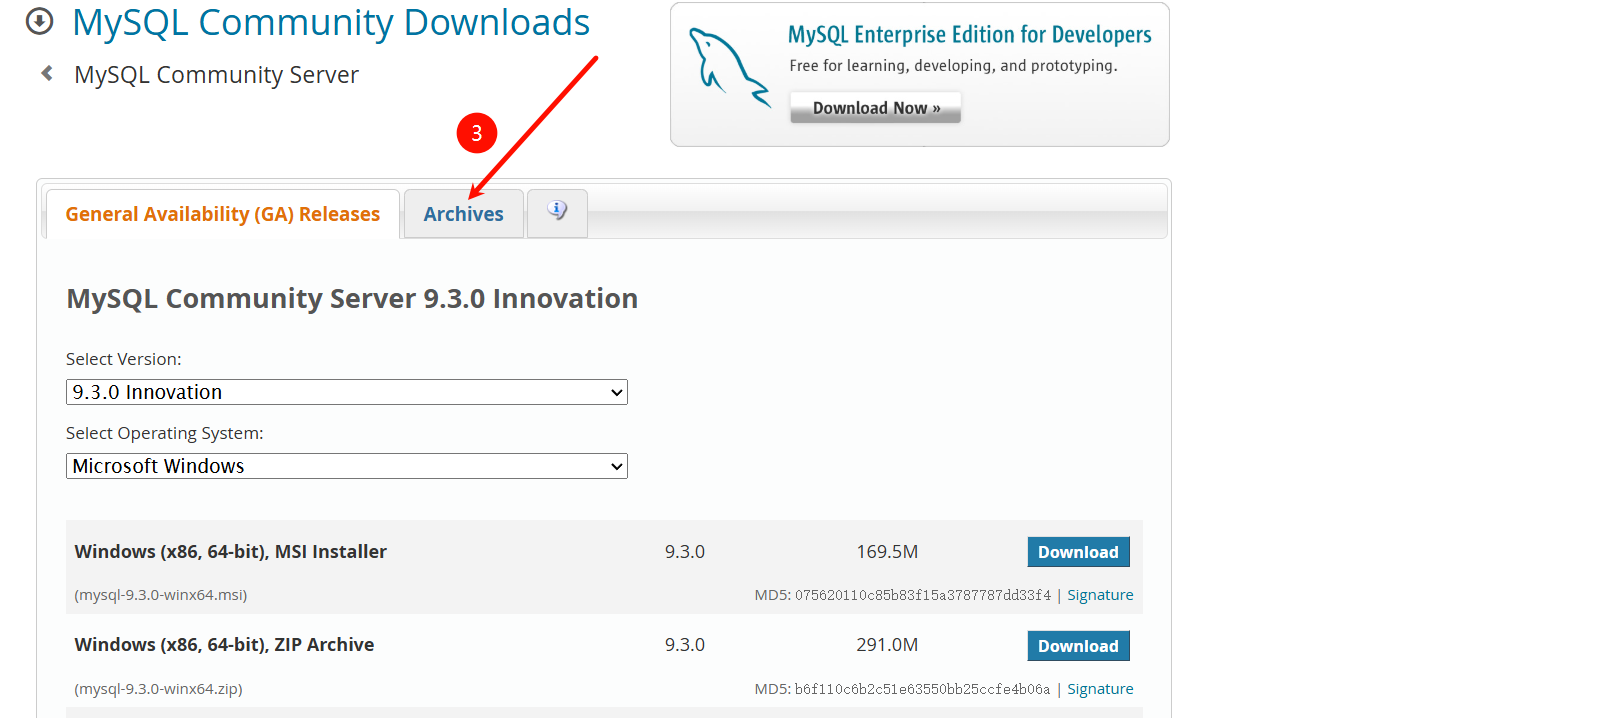Go to MySQL Community Server breadcrumb text
1597x718 pixels.
[x=216, y=75]
